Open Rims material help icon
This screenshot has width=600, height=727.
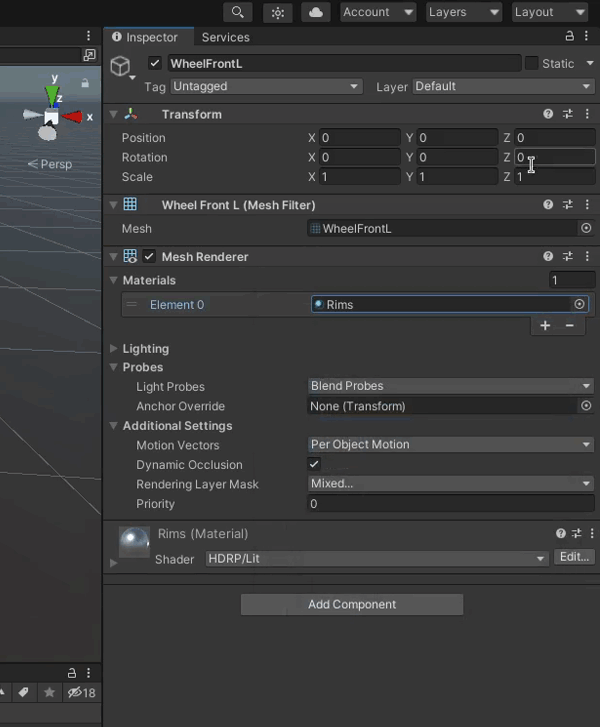click(x=561, y=533)
